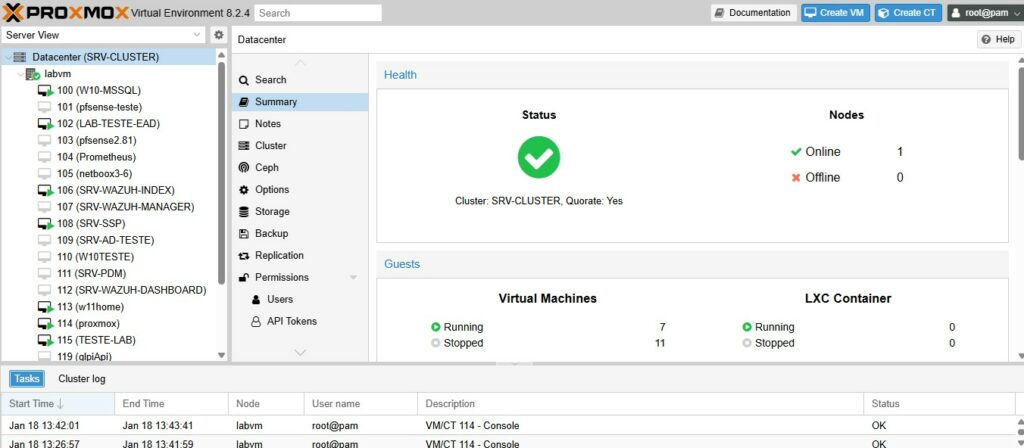Click Create CT button
This screenshot has width=1024, height=448.
tap(908, 12)
